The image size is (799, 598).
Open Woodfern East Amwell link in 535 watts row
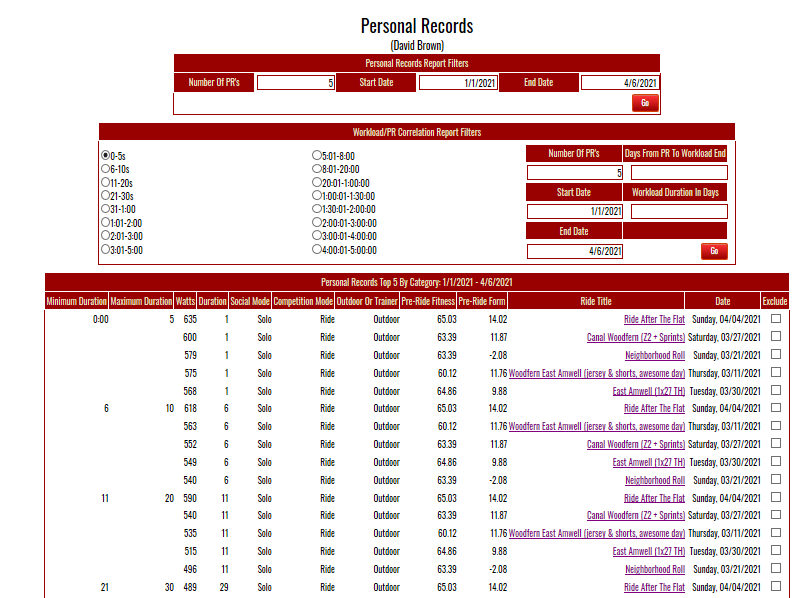(x=597, y=533)
